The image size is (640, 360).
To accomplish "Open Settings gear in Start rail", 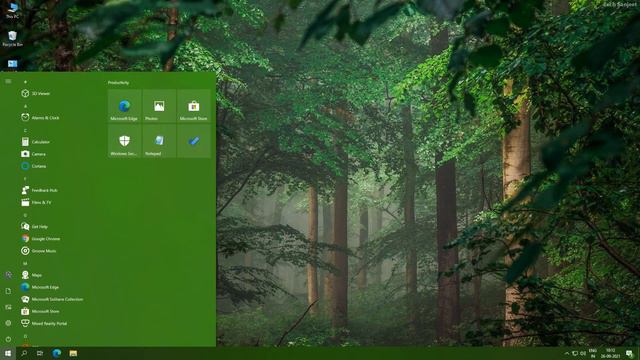I will point(8,323).
